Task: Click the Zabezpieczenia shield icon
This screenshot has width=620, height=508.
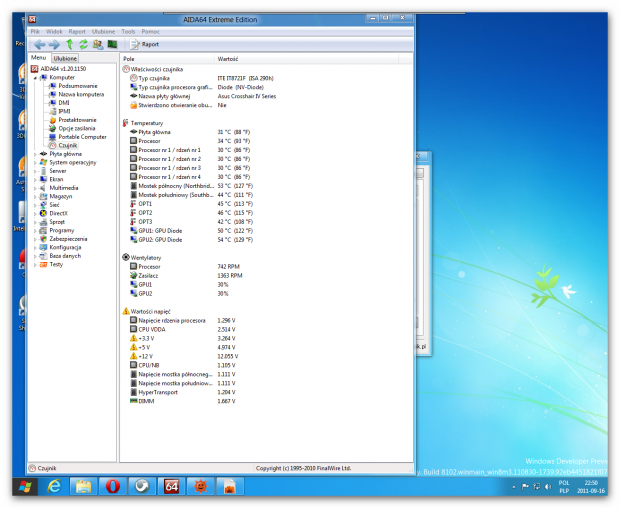Action: click(x=43, y=239)
